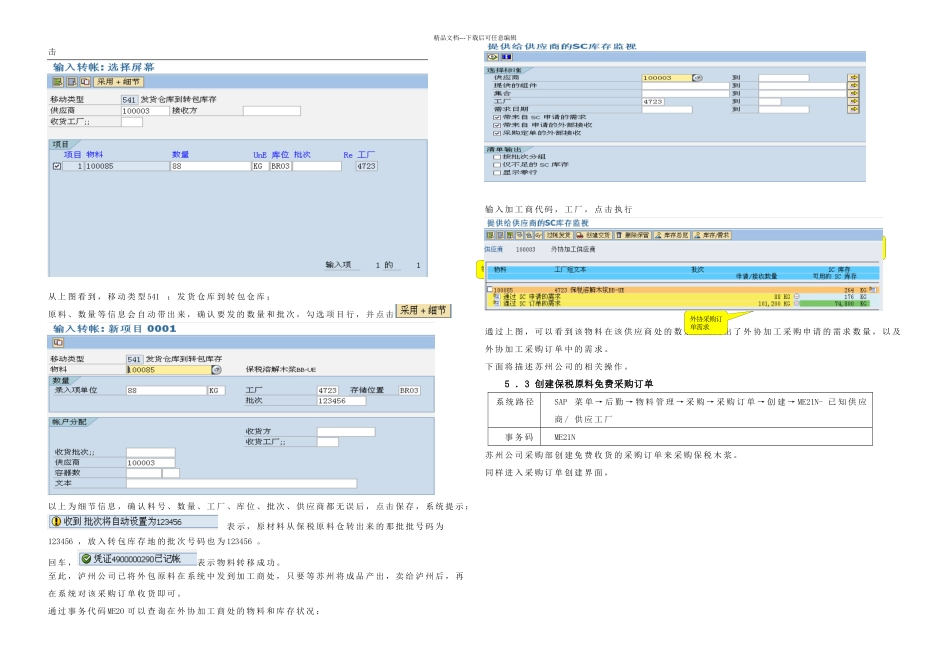Click empty 接收方 input field
Viewport: 950px width, 672px height.
271,111
